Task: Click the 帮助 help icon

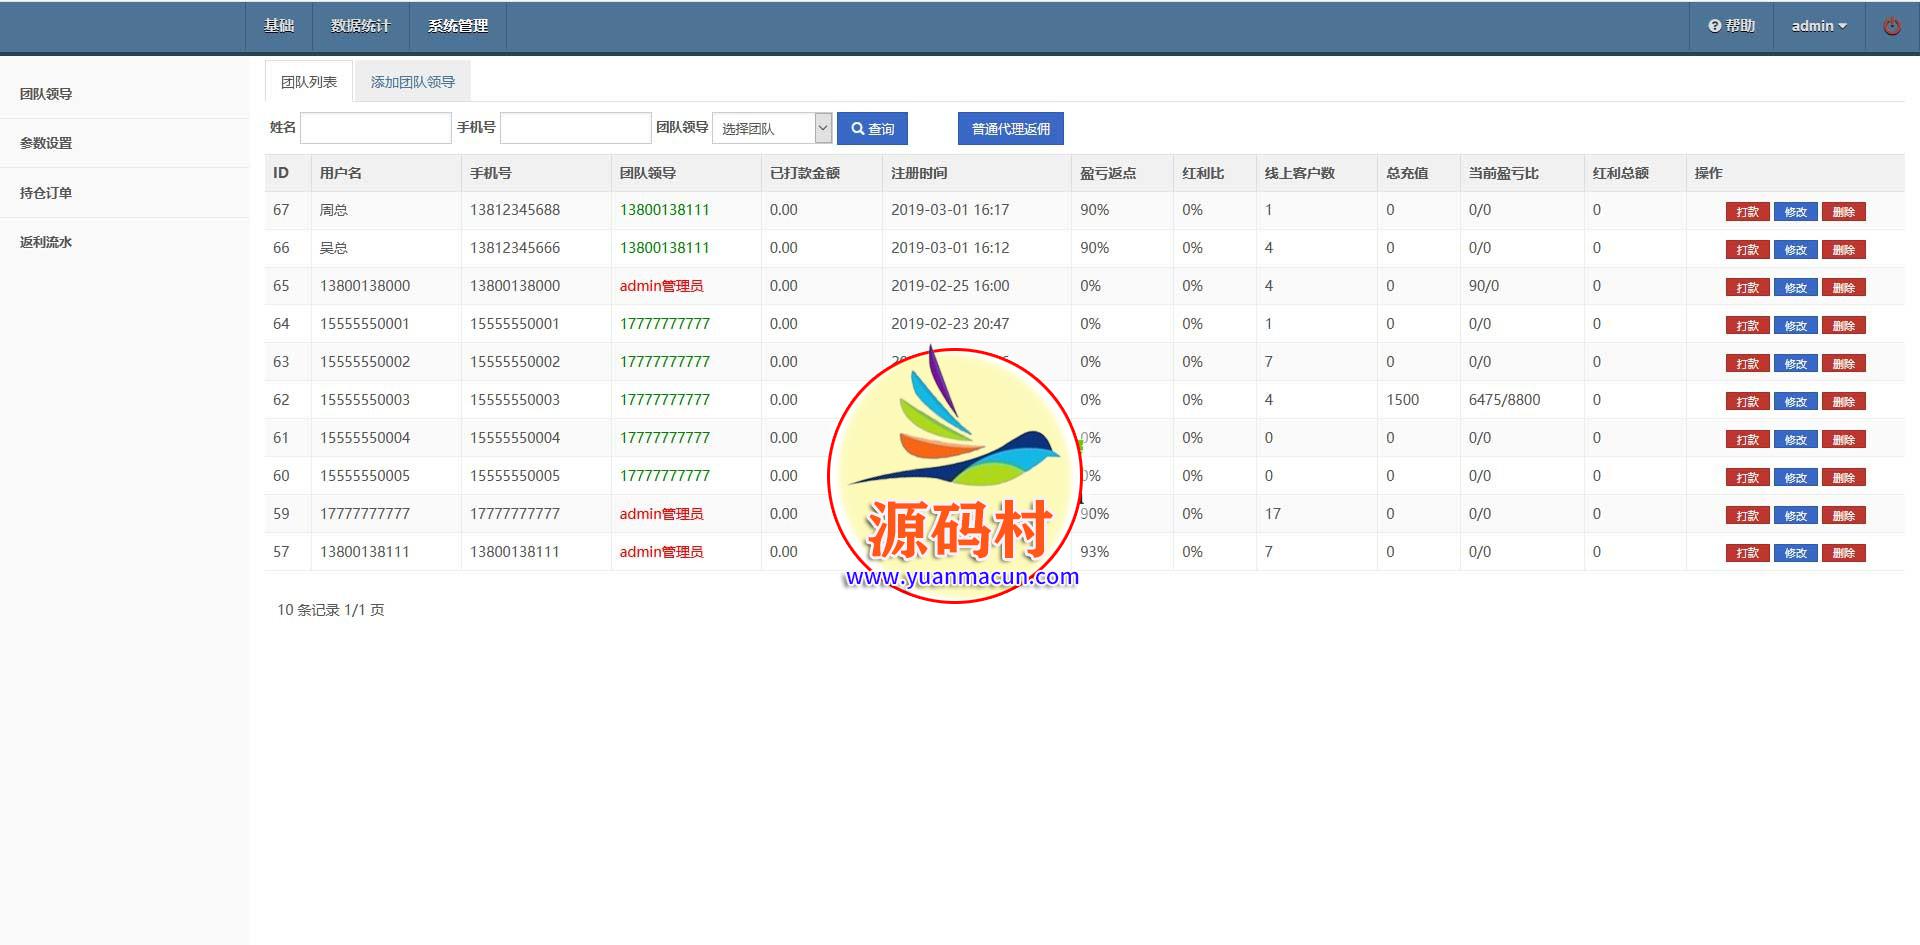Action: (1731, 26)
